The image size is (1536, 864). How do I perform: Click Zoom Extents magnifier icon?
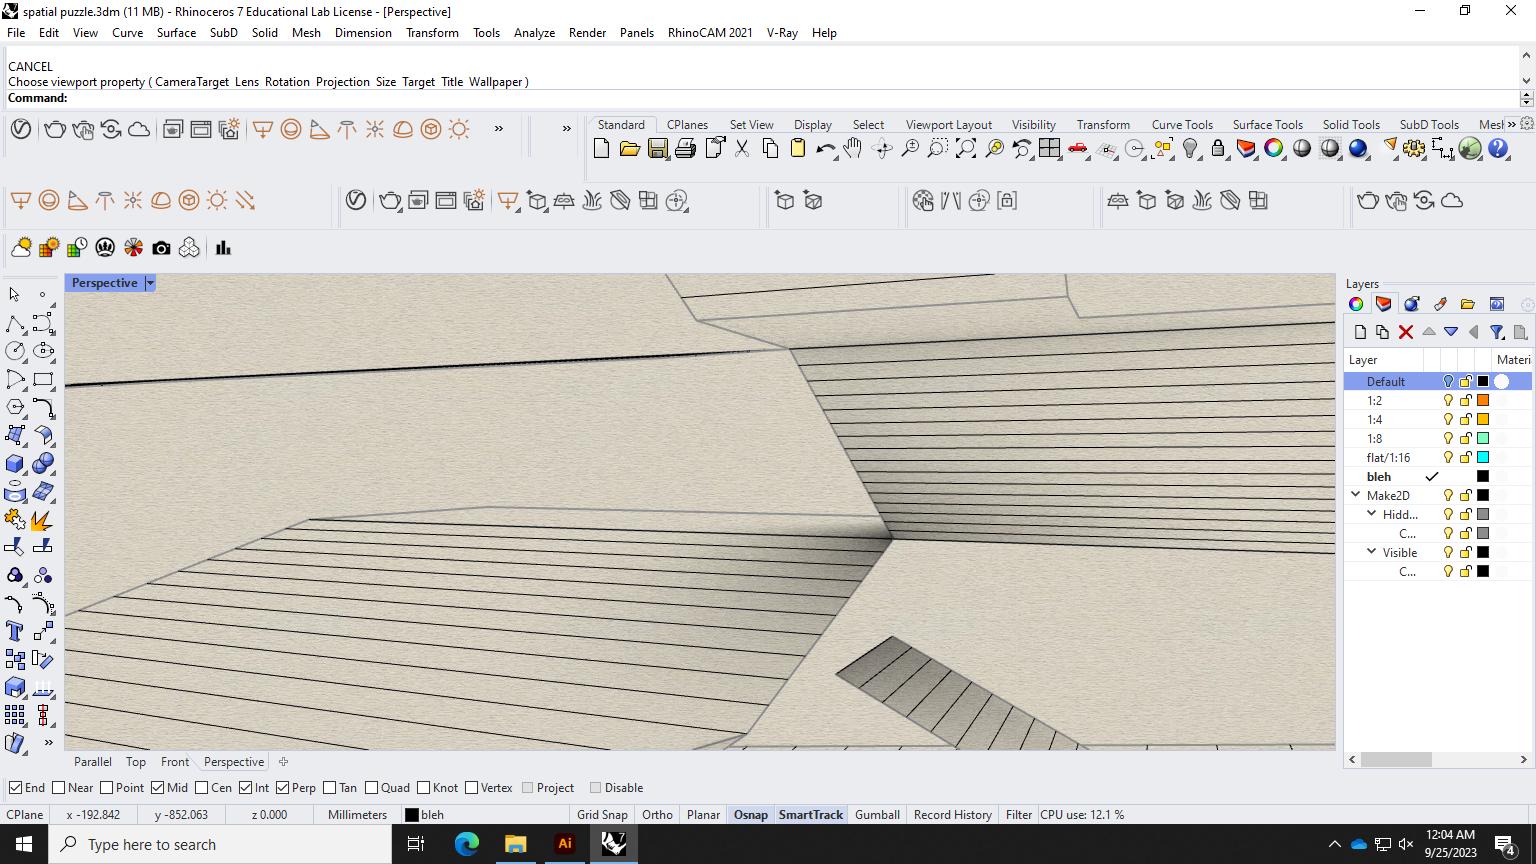(966, 149)
